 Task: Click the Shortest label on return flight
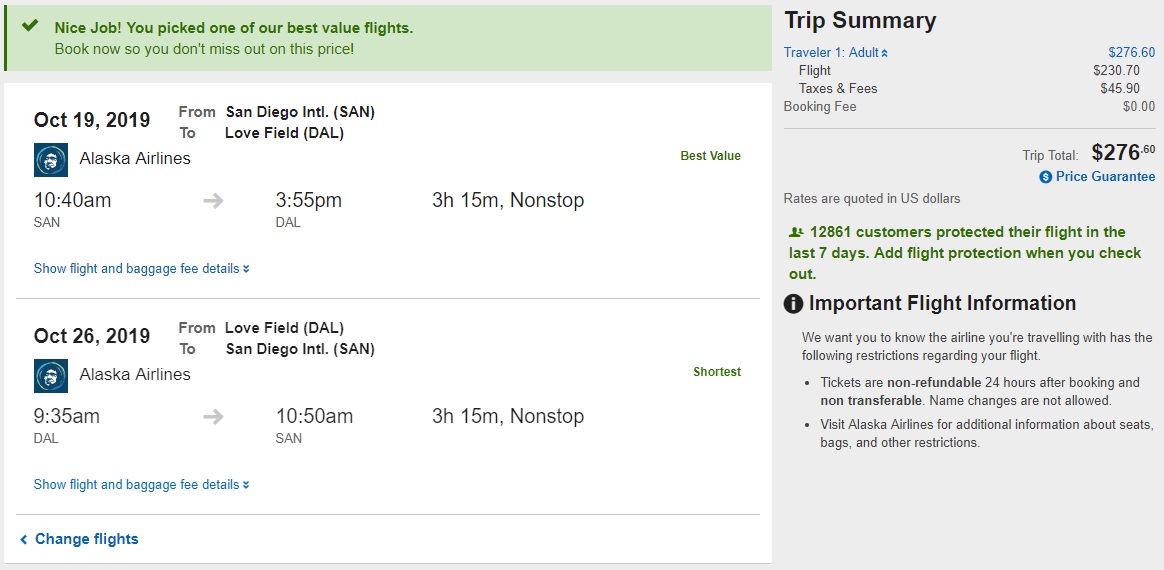click(716, 372)
